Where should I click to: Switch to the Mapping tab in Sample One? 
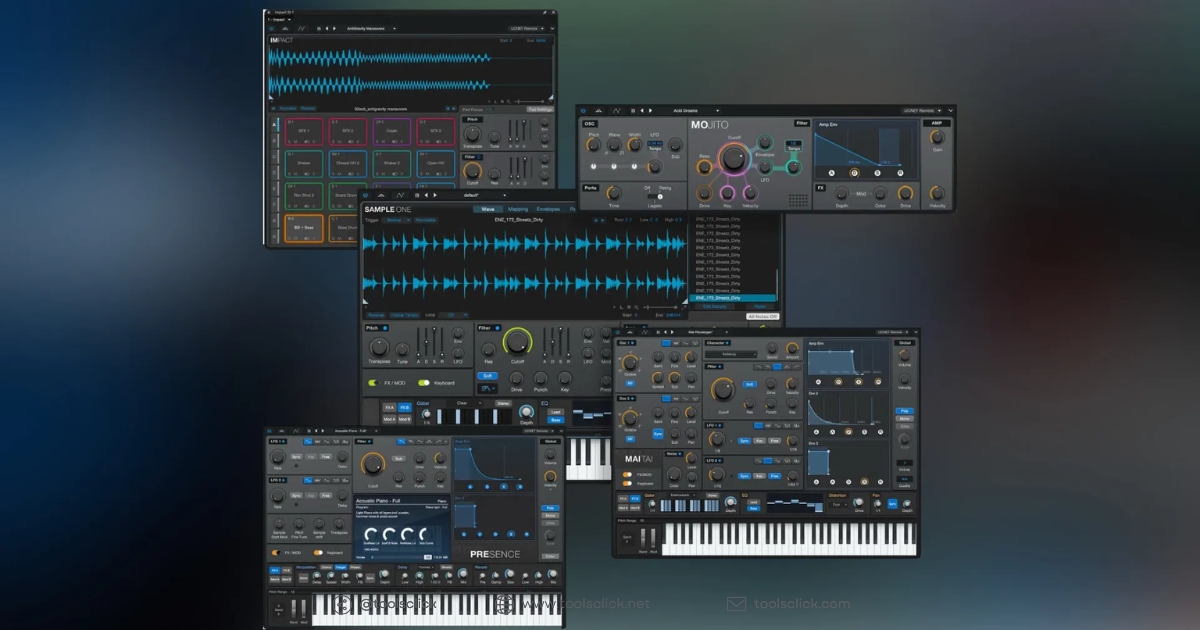tap(518, 209)
